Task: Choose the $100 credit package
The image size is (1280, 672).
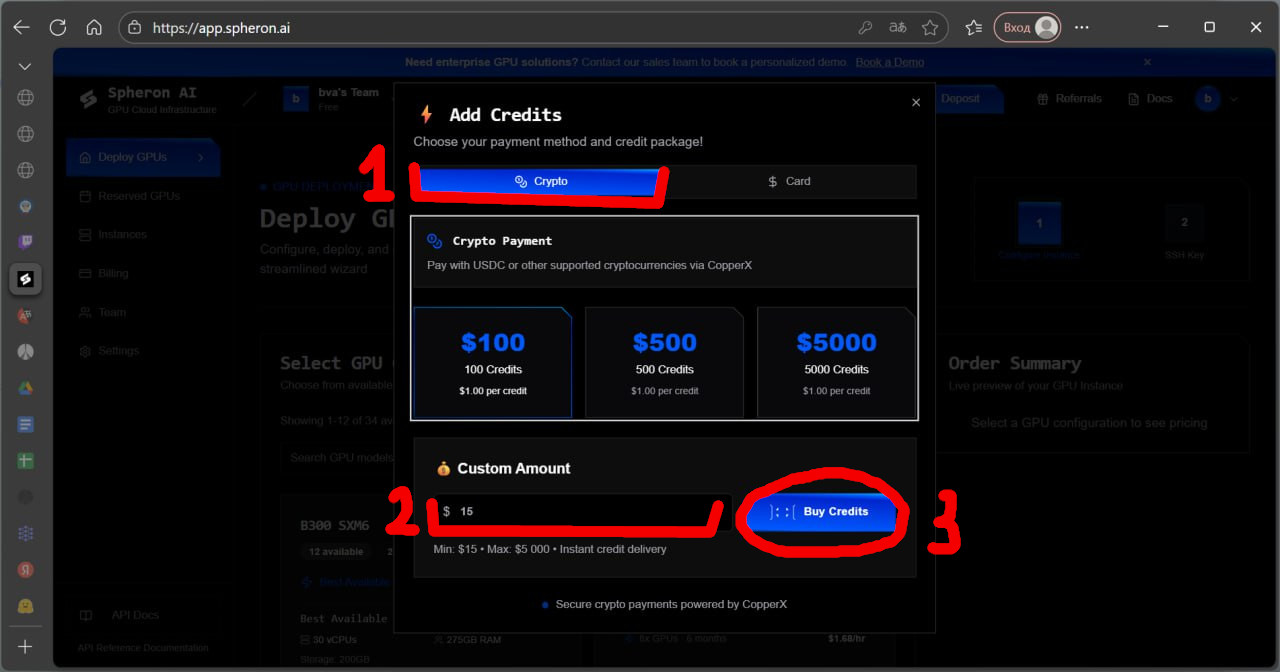Action: (493, 362)
